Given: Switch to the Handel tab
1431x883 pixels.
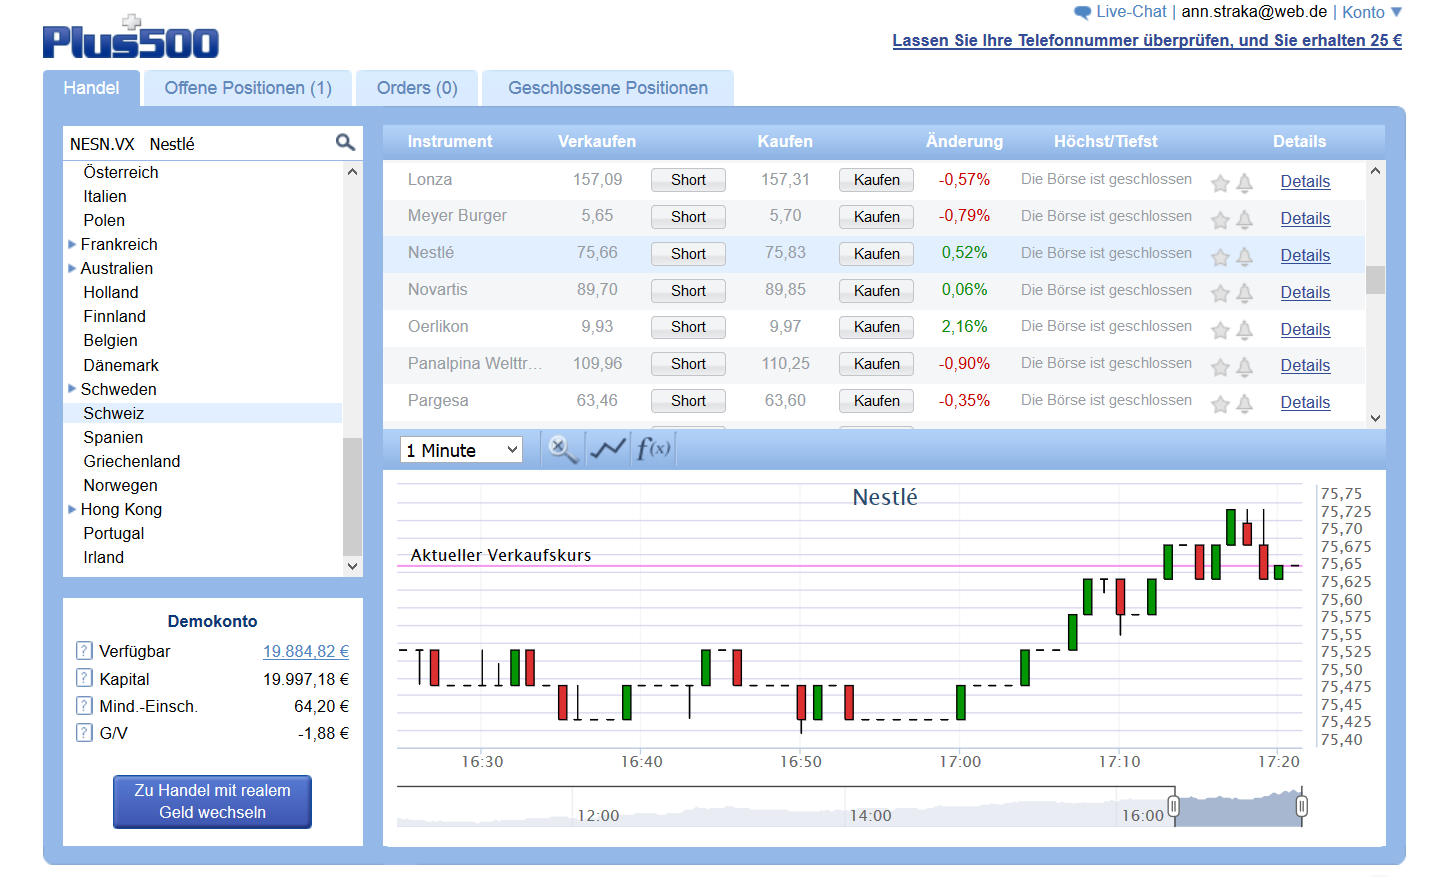Looking at the screenshot, I should click(x=91, y=88).
